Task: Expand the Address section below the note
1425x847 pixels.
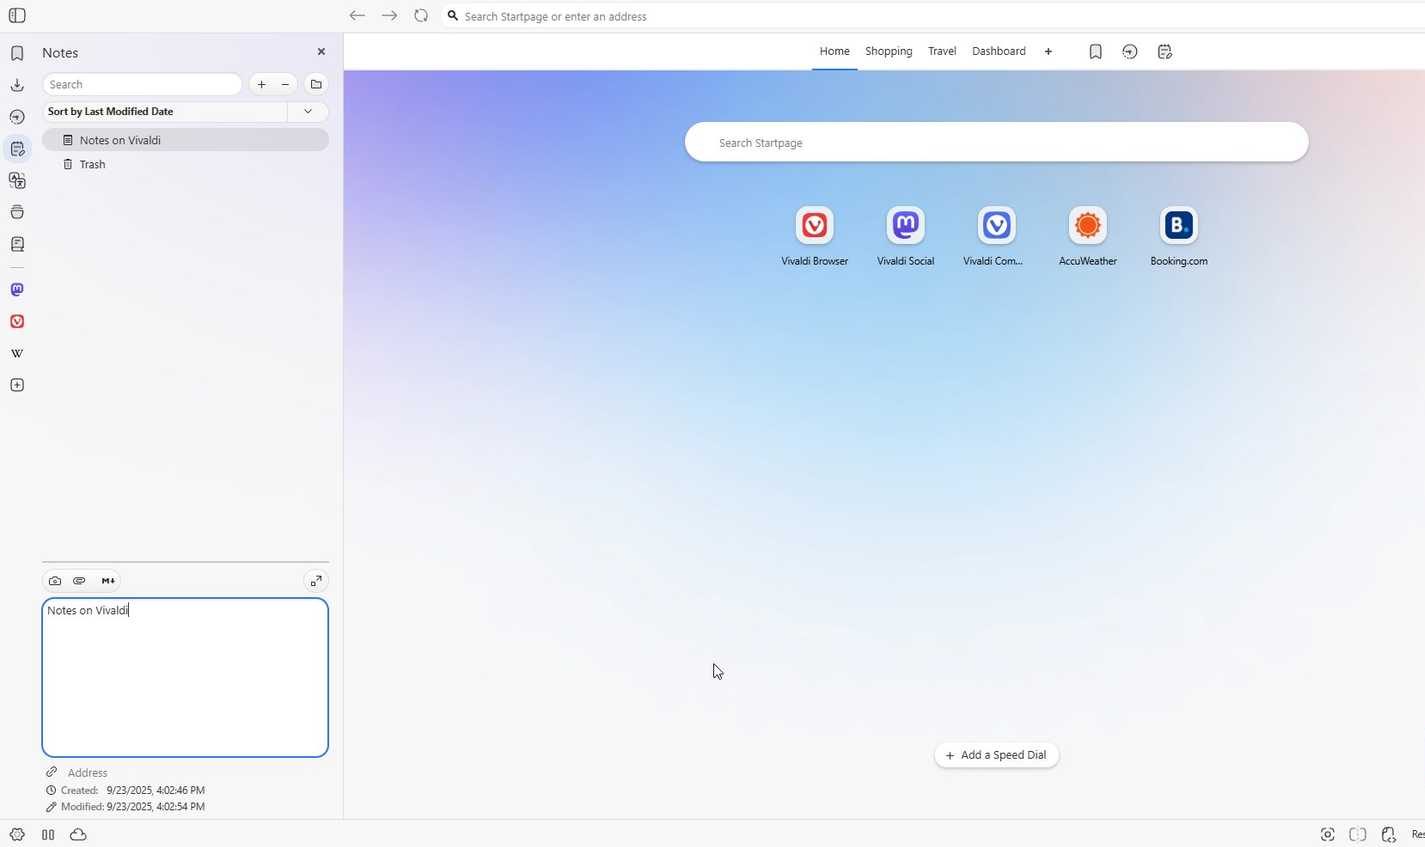Action: 87,772
